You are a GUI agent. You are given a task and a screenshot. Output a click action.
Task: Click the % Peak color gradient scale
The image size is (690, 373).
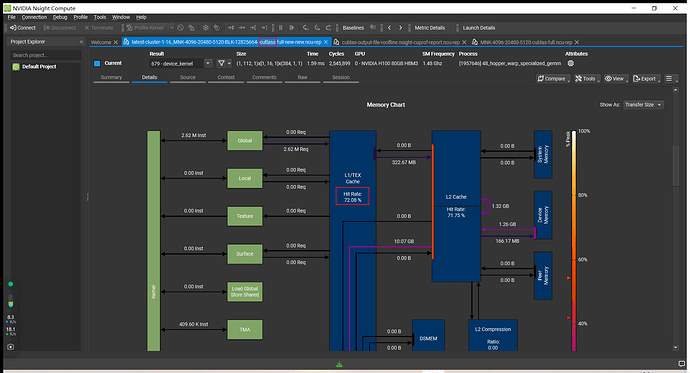(574, 241)
